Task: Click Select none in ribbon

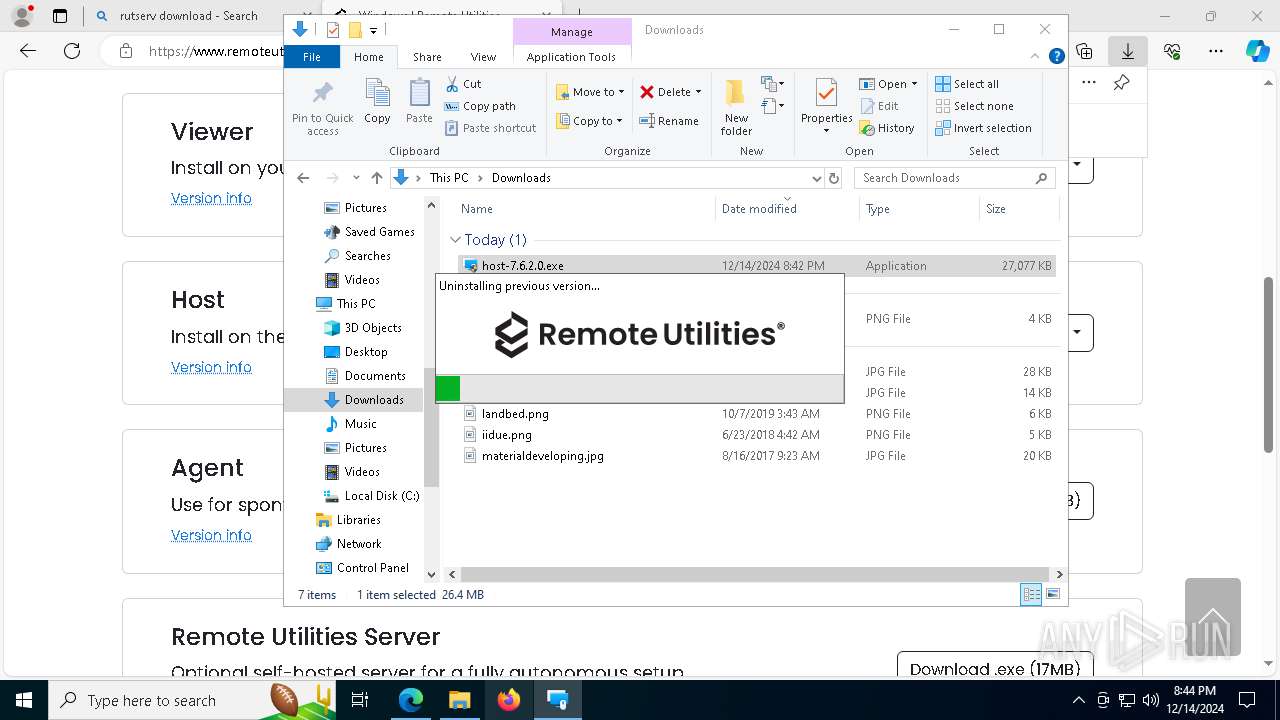Action: pyautogui.click(x=974, y=106)
